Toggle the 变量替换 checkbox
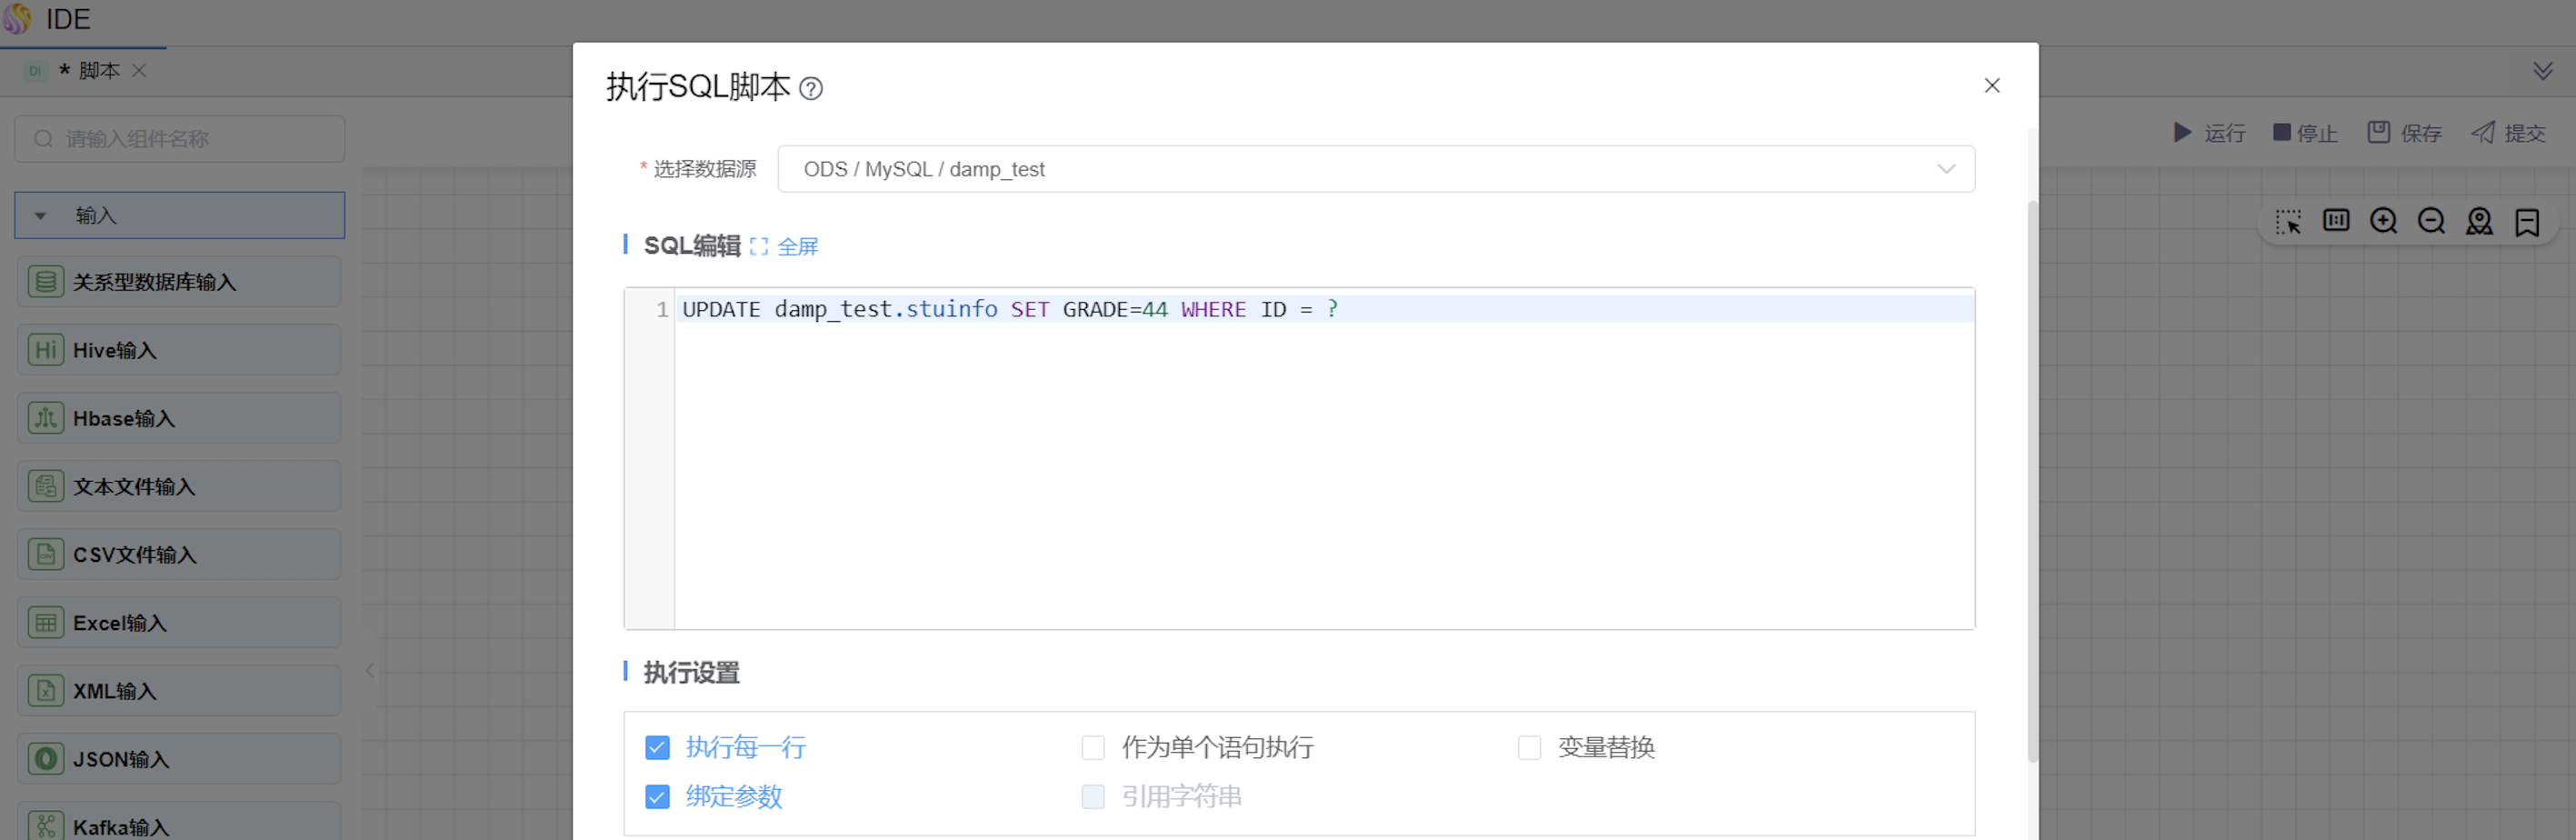2576x840 pixels. click(1529, 747)
